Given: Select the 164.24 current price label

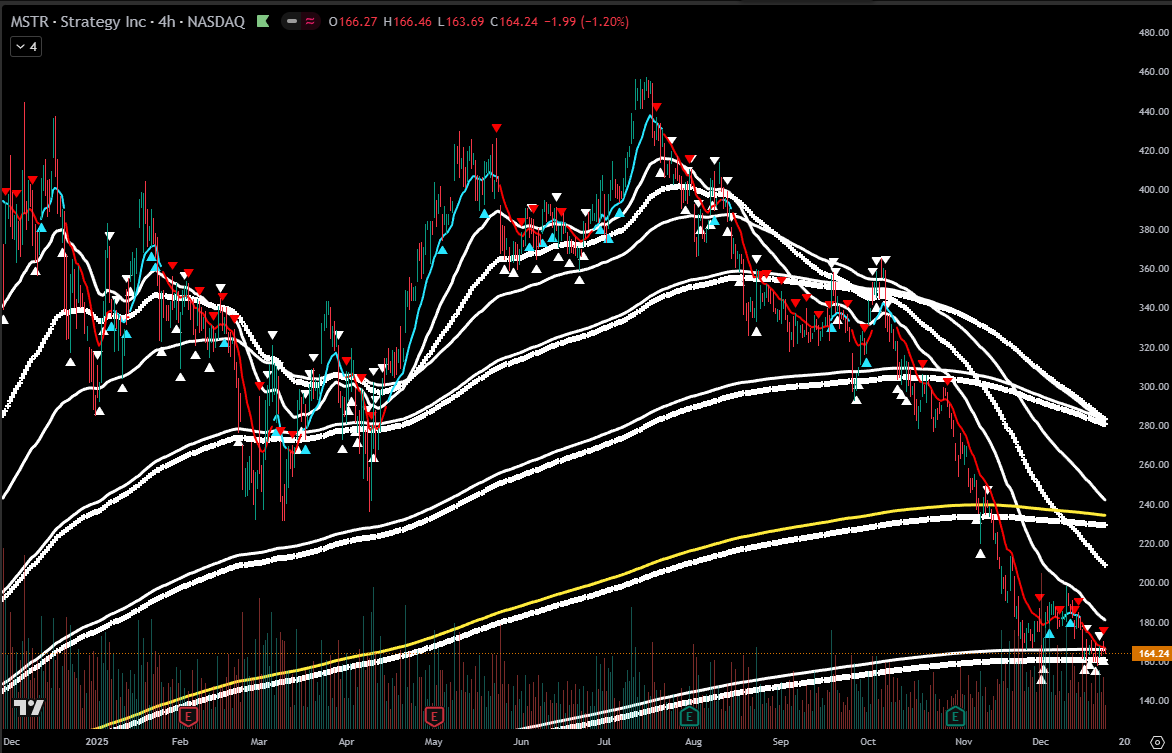Looking at the screenshot, I should (x=1152, y=654).
